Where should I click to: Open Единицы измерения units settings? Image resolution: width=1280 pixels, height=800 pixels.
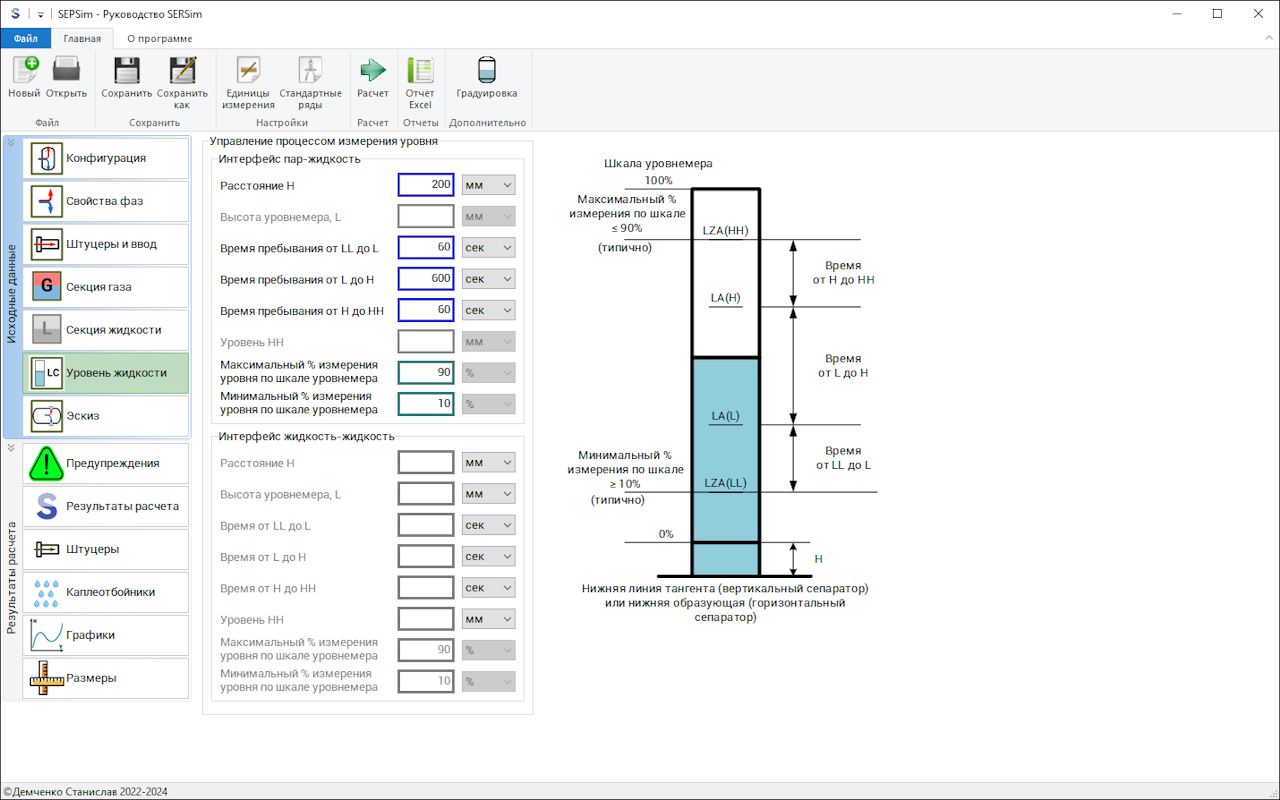click(248, 77)
